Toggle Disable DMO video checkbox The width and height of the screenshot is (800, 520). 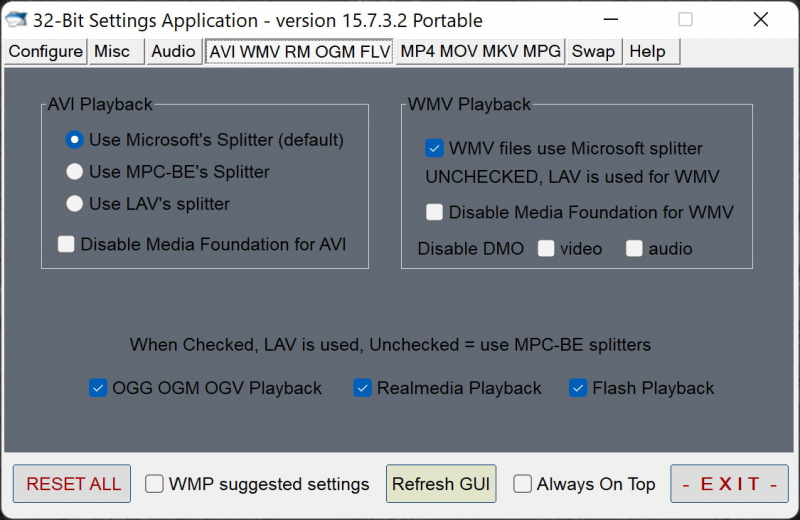546,249
